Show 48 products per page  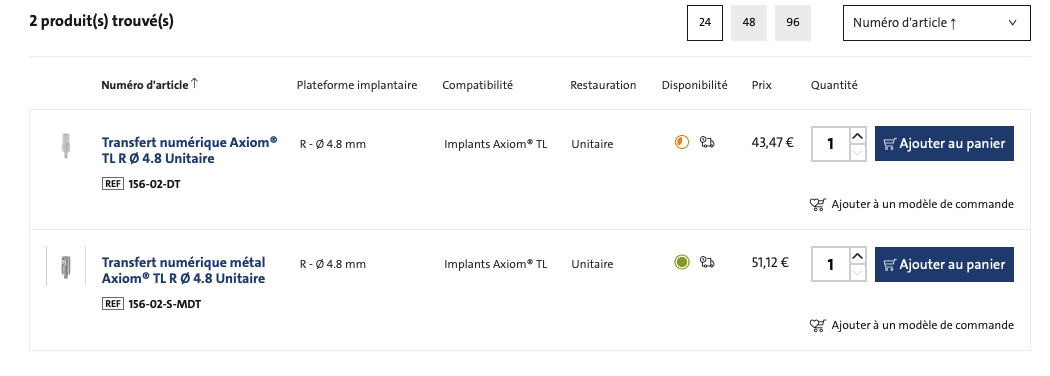coord(749,23)
